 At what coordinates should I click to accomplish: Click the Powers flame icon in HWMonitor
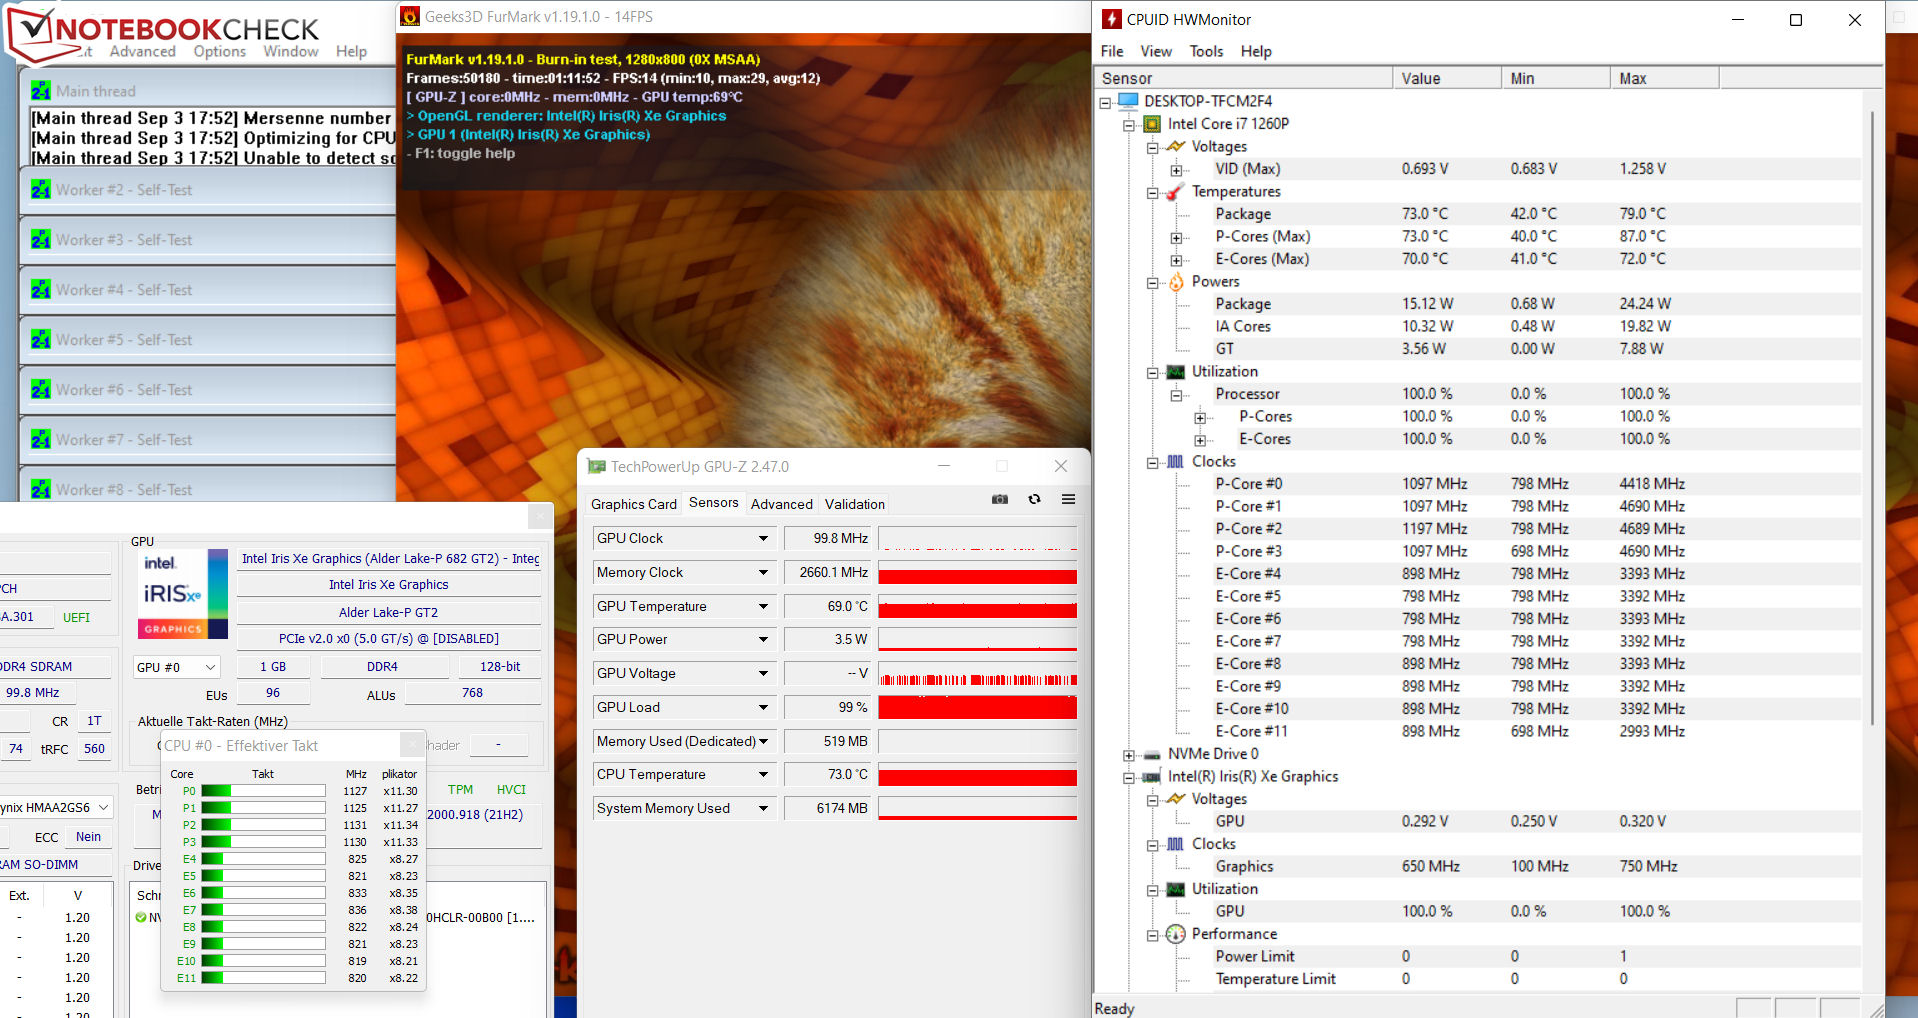point(1176,282)
